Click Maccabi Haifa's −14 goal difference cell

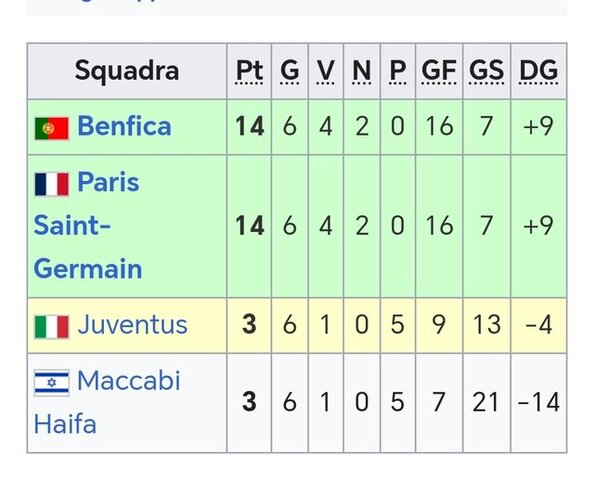tap(538, 403)
